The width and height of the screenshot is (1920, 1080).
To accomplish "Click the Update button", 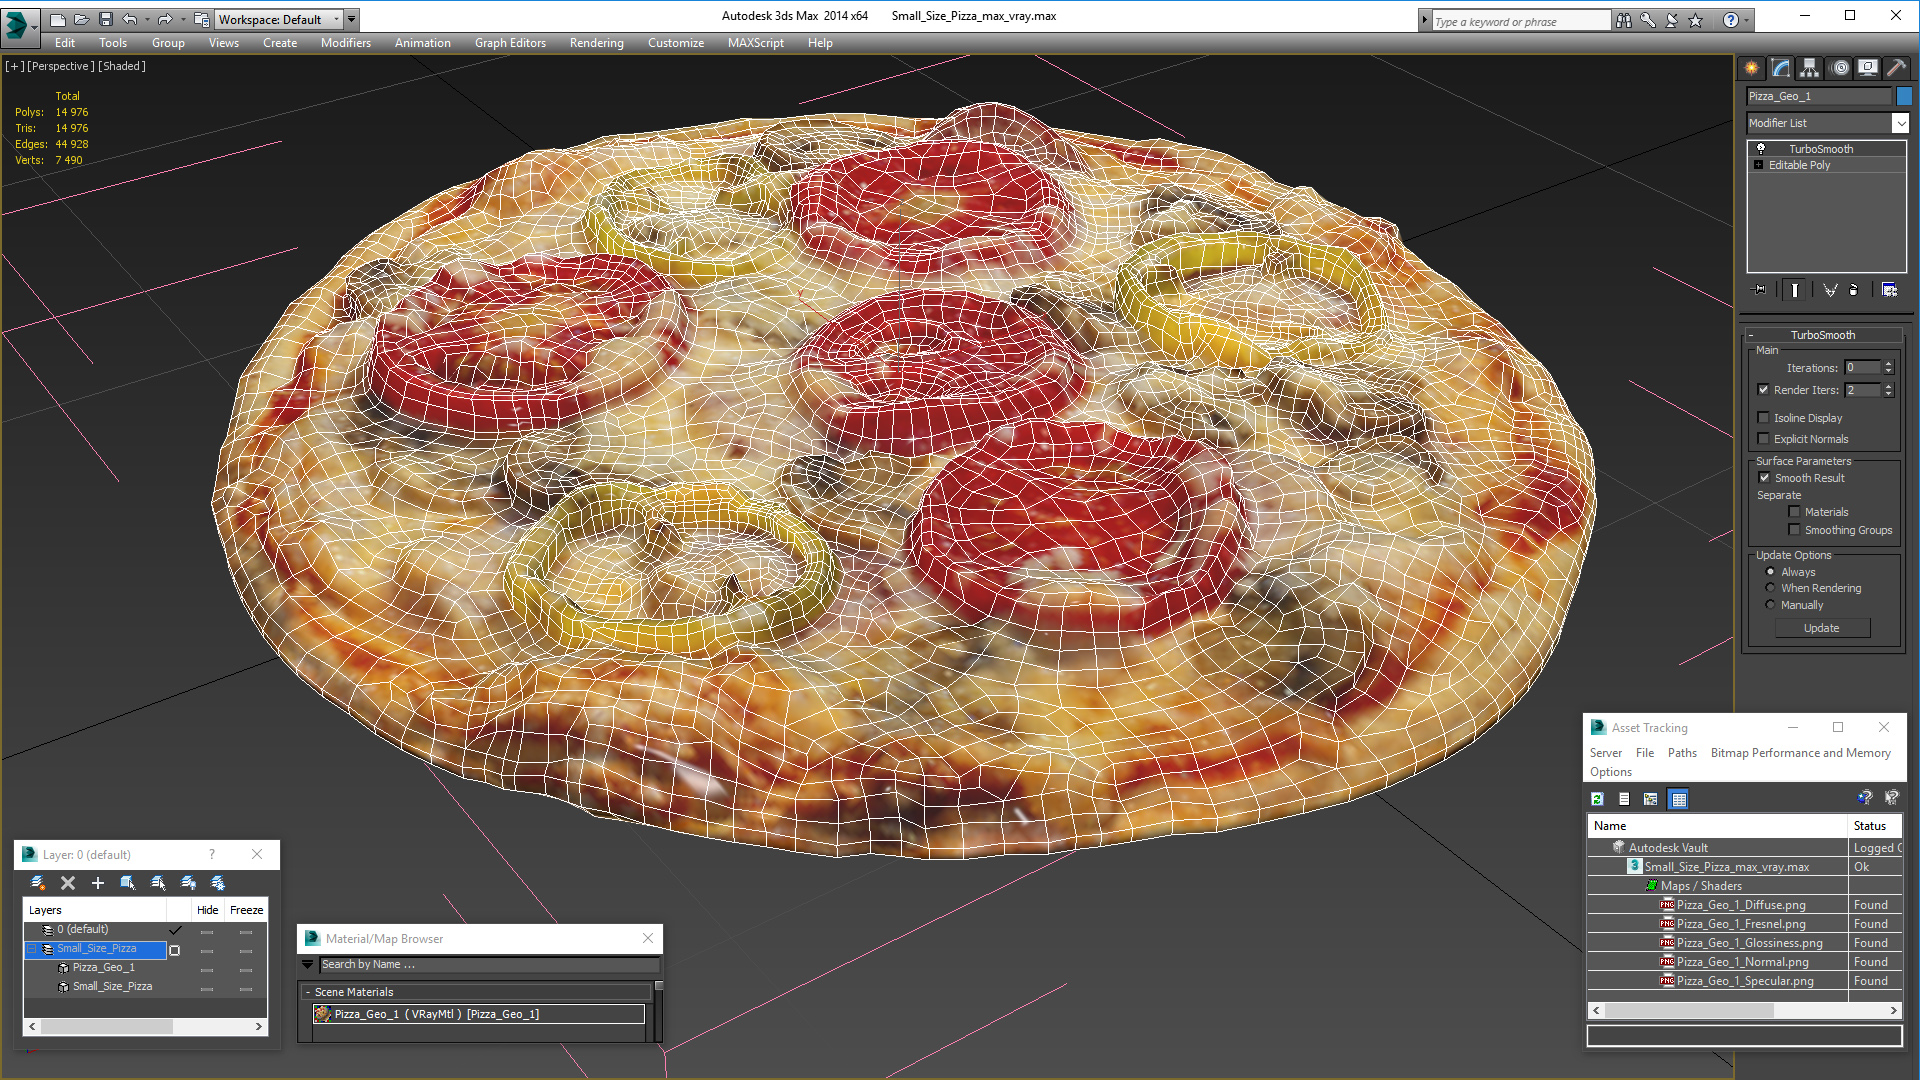I will (x=1822, y=628).
